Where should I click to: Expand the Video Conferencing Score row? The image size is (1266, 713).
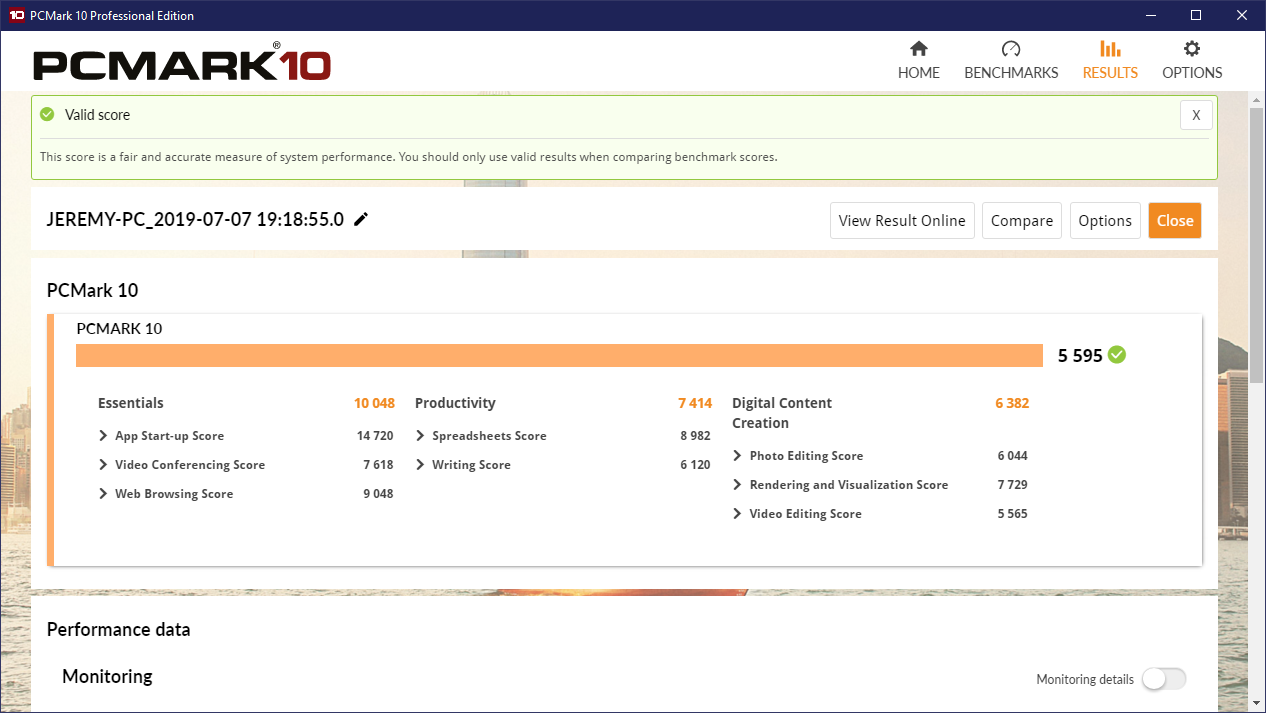tap(182, 465)
